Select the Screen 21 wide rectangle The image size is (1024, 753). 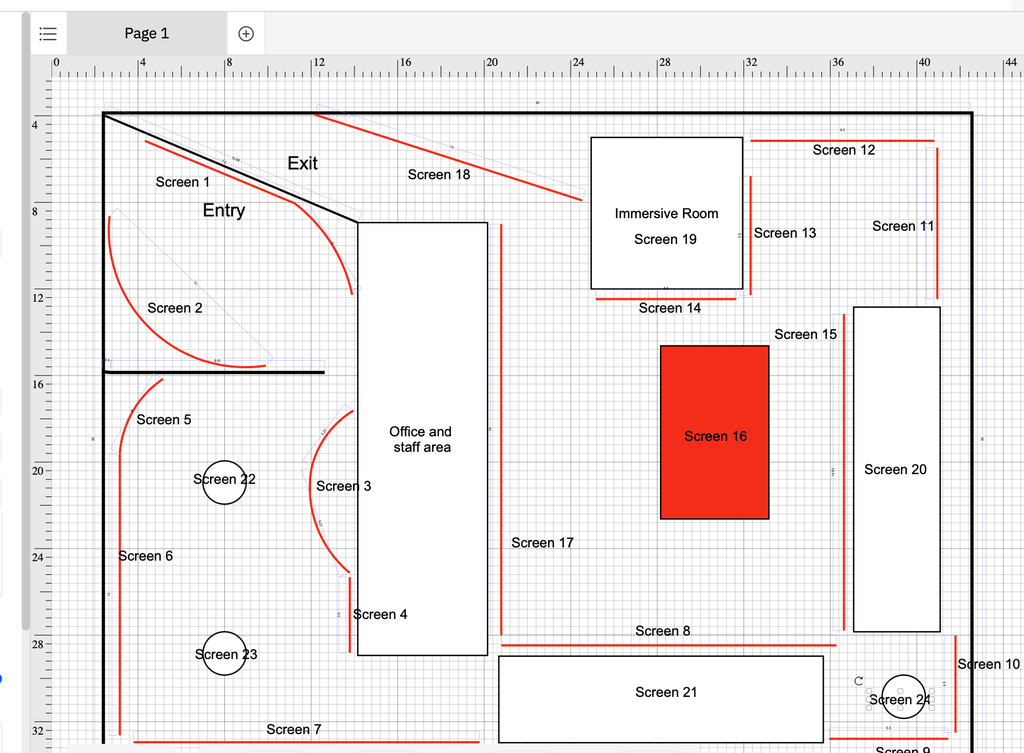coord(660,712)
